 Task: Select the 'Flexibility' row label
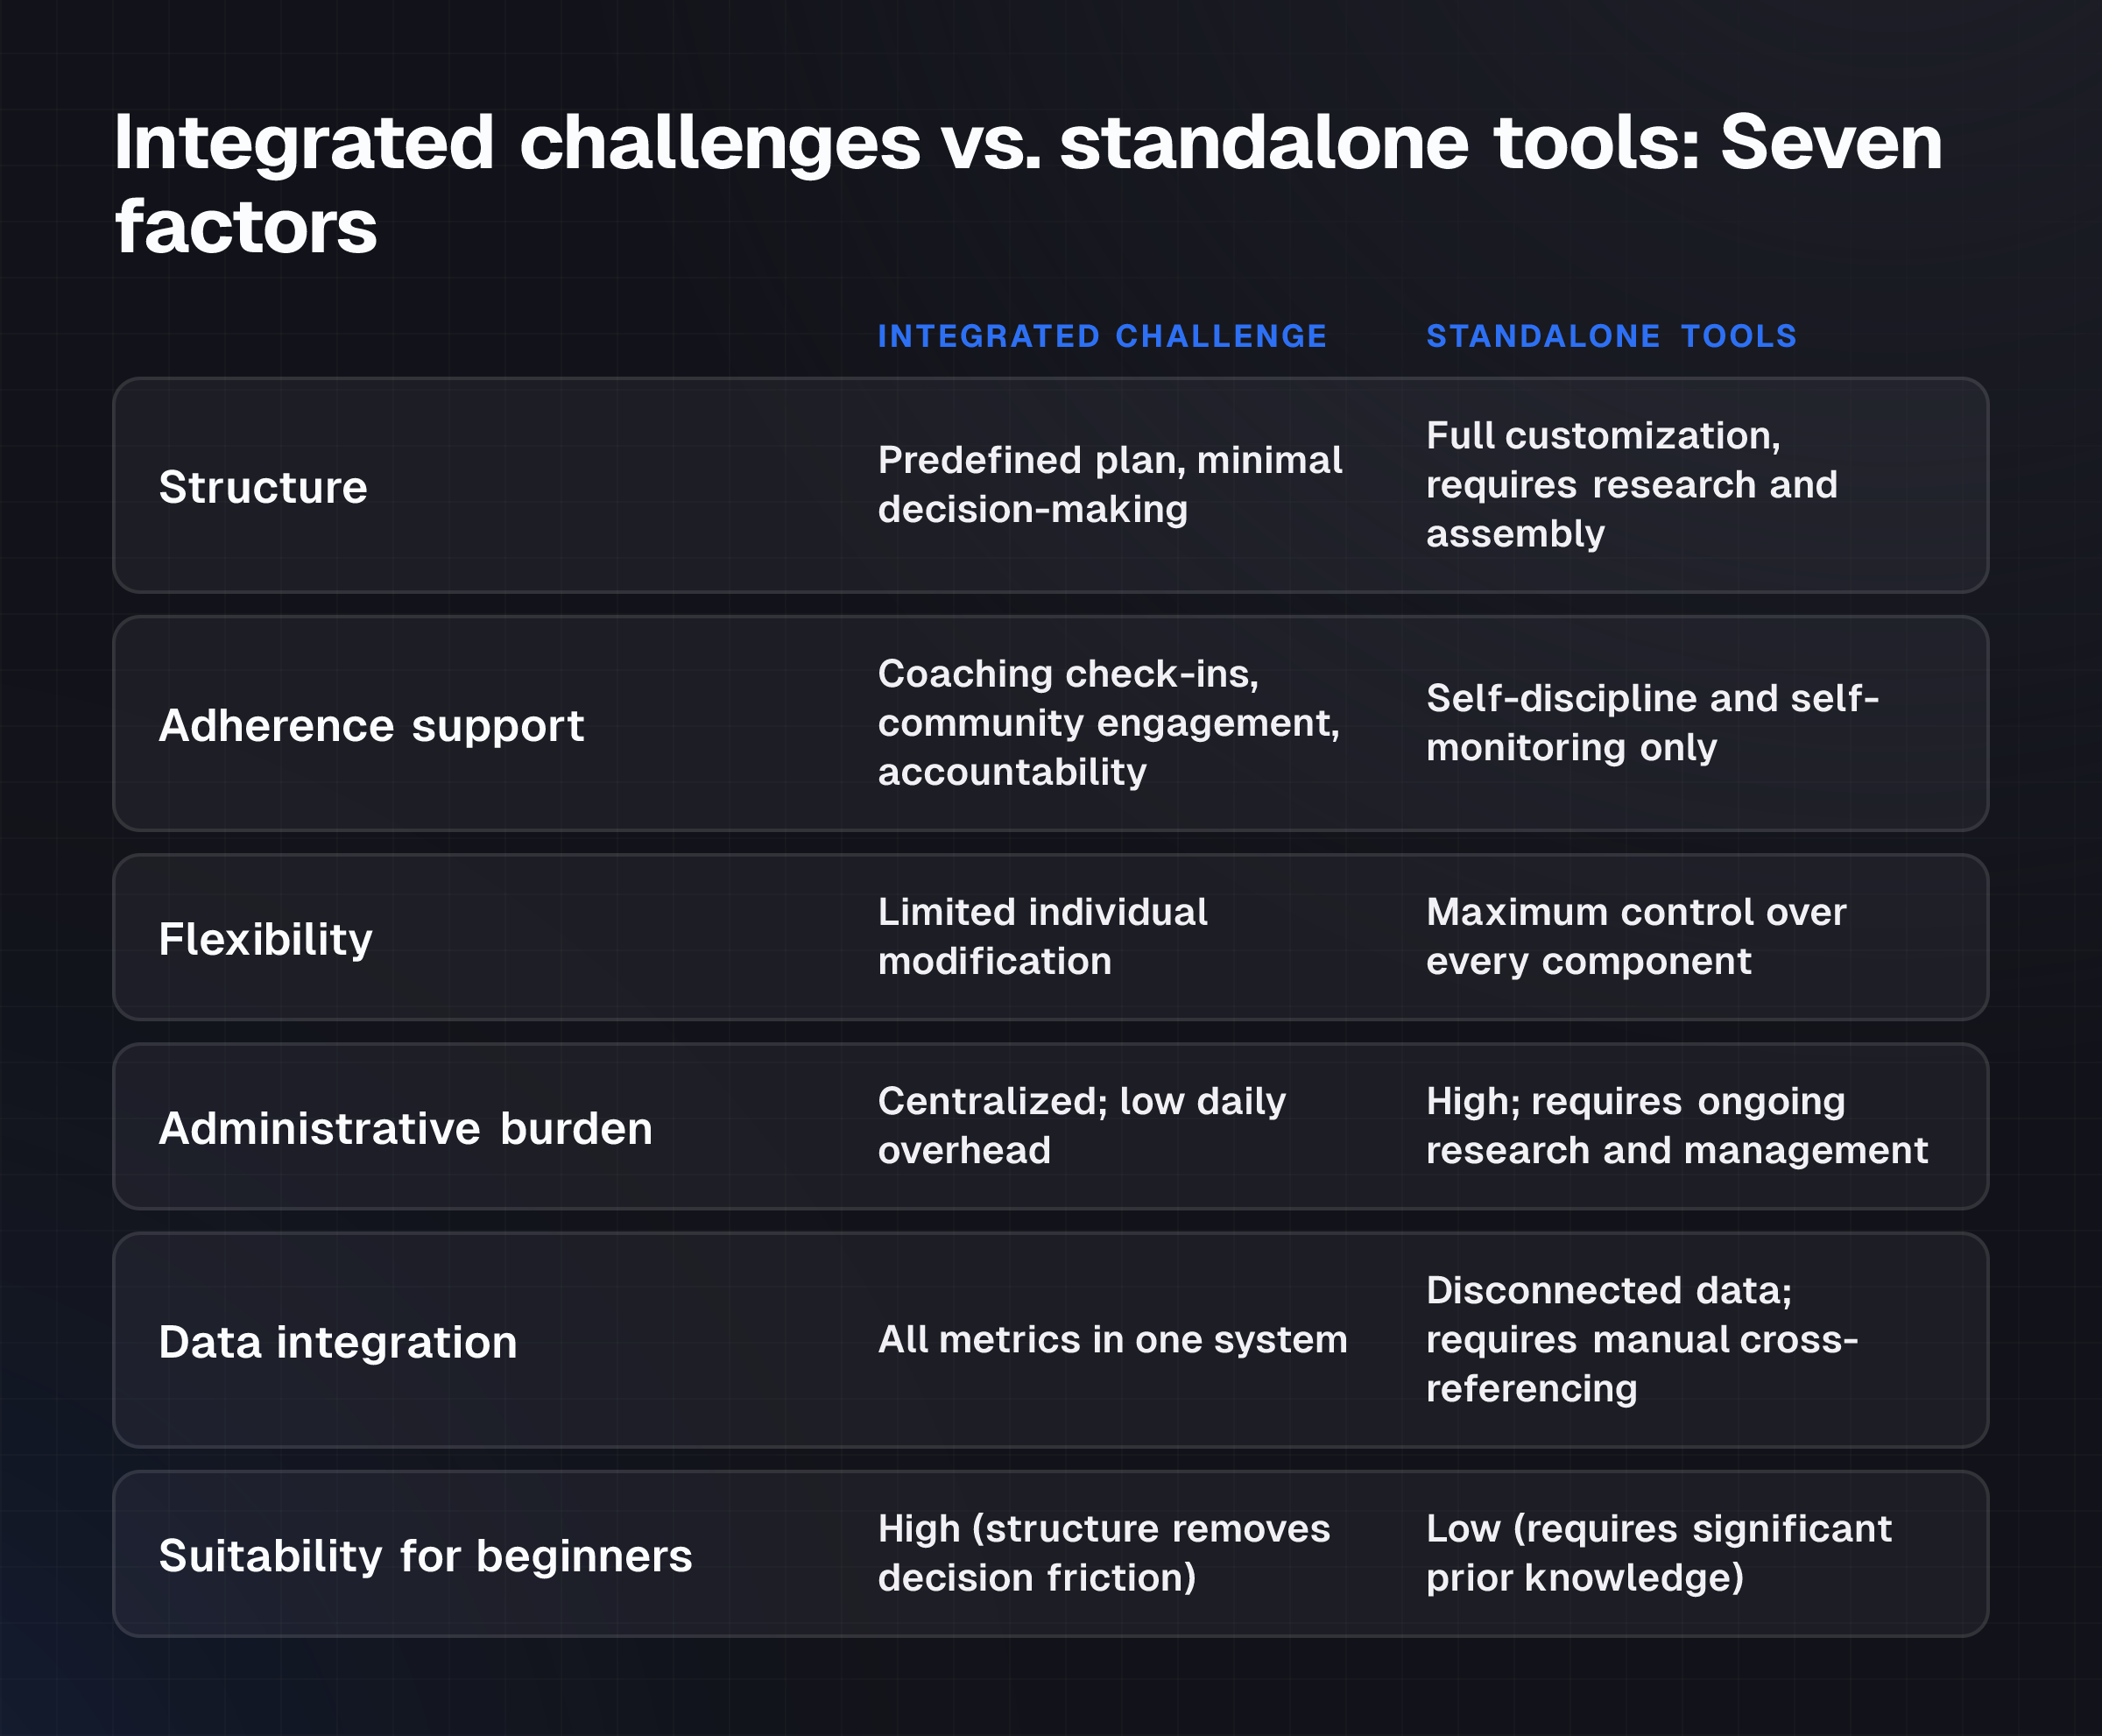pos(265,939)
